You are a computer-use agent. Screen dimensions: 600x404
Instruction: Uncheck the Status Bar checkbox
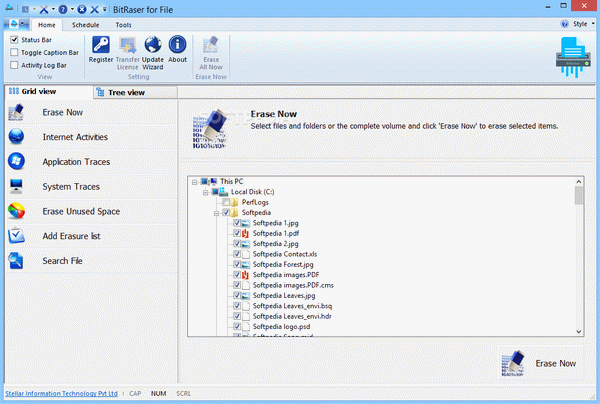click(x=14, y=40)
